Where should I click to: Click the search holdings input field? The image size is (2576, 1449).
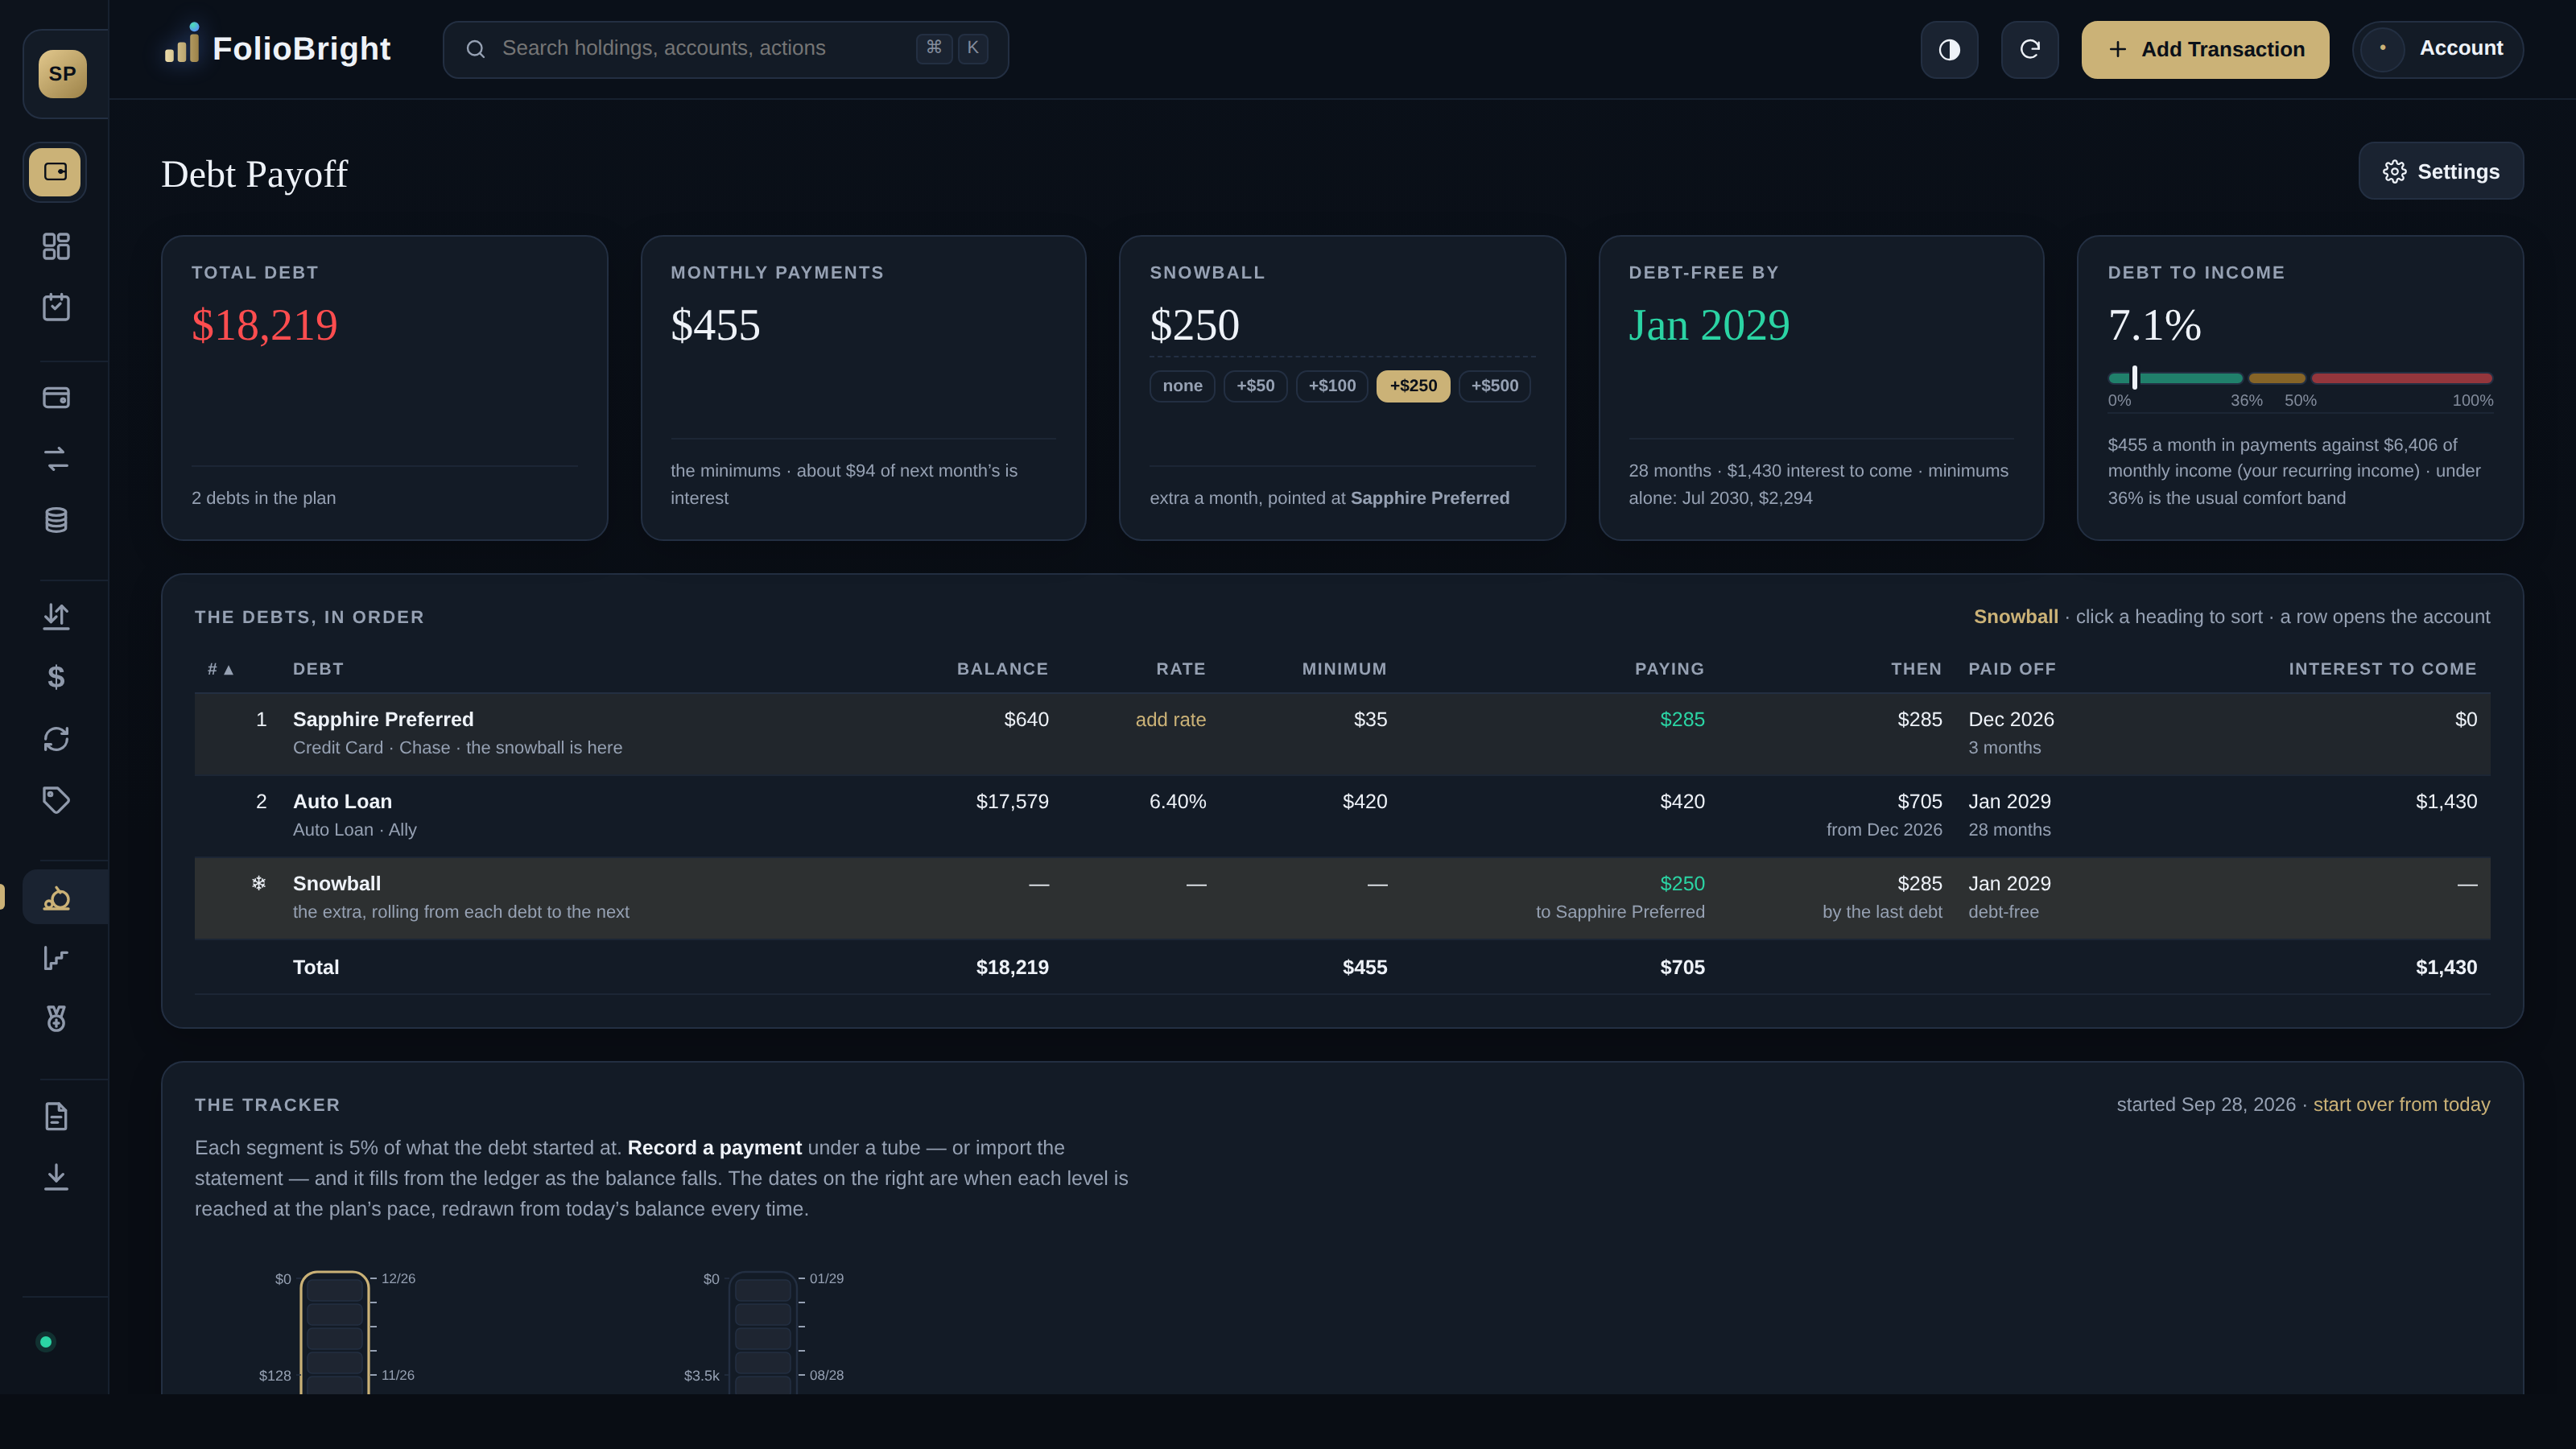click(x=726, y=49)
